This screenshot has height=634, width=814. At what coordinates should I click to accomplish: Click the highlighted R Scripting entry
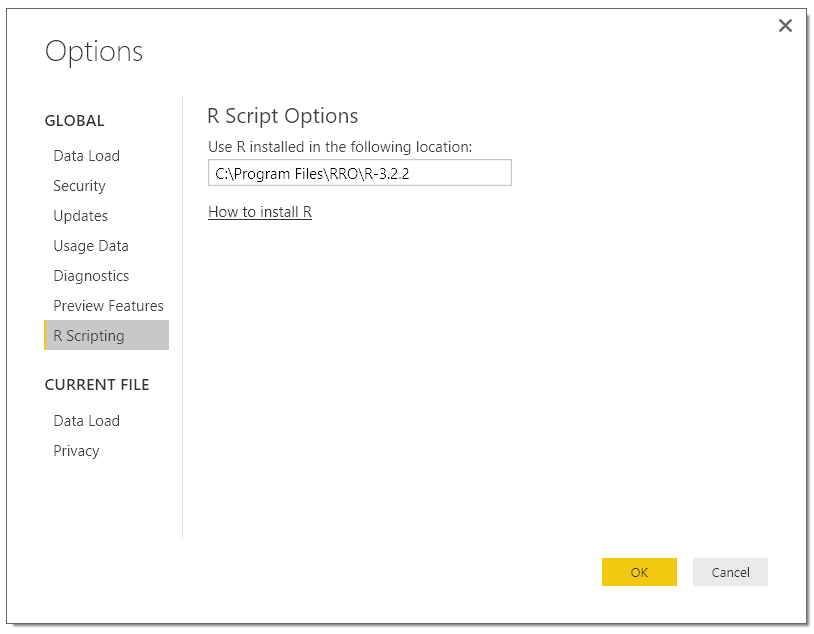pos(89,335)
